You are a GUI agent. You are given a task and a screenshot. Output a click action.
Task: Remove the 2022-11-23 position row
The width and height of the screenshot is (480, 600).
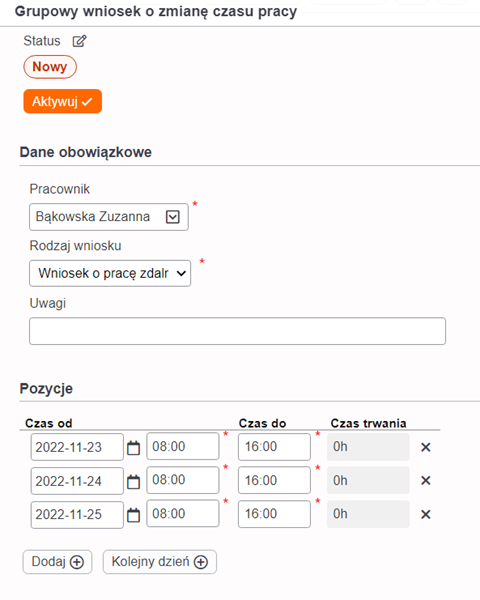(426, 447)
